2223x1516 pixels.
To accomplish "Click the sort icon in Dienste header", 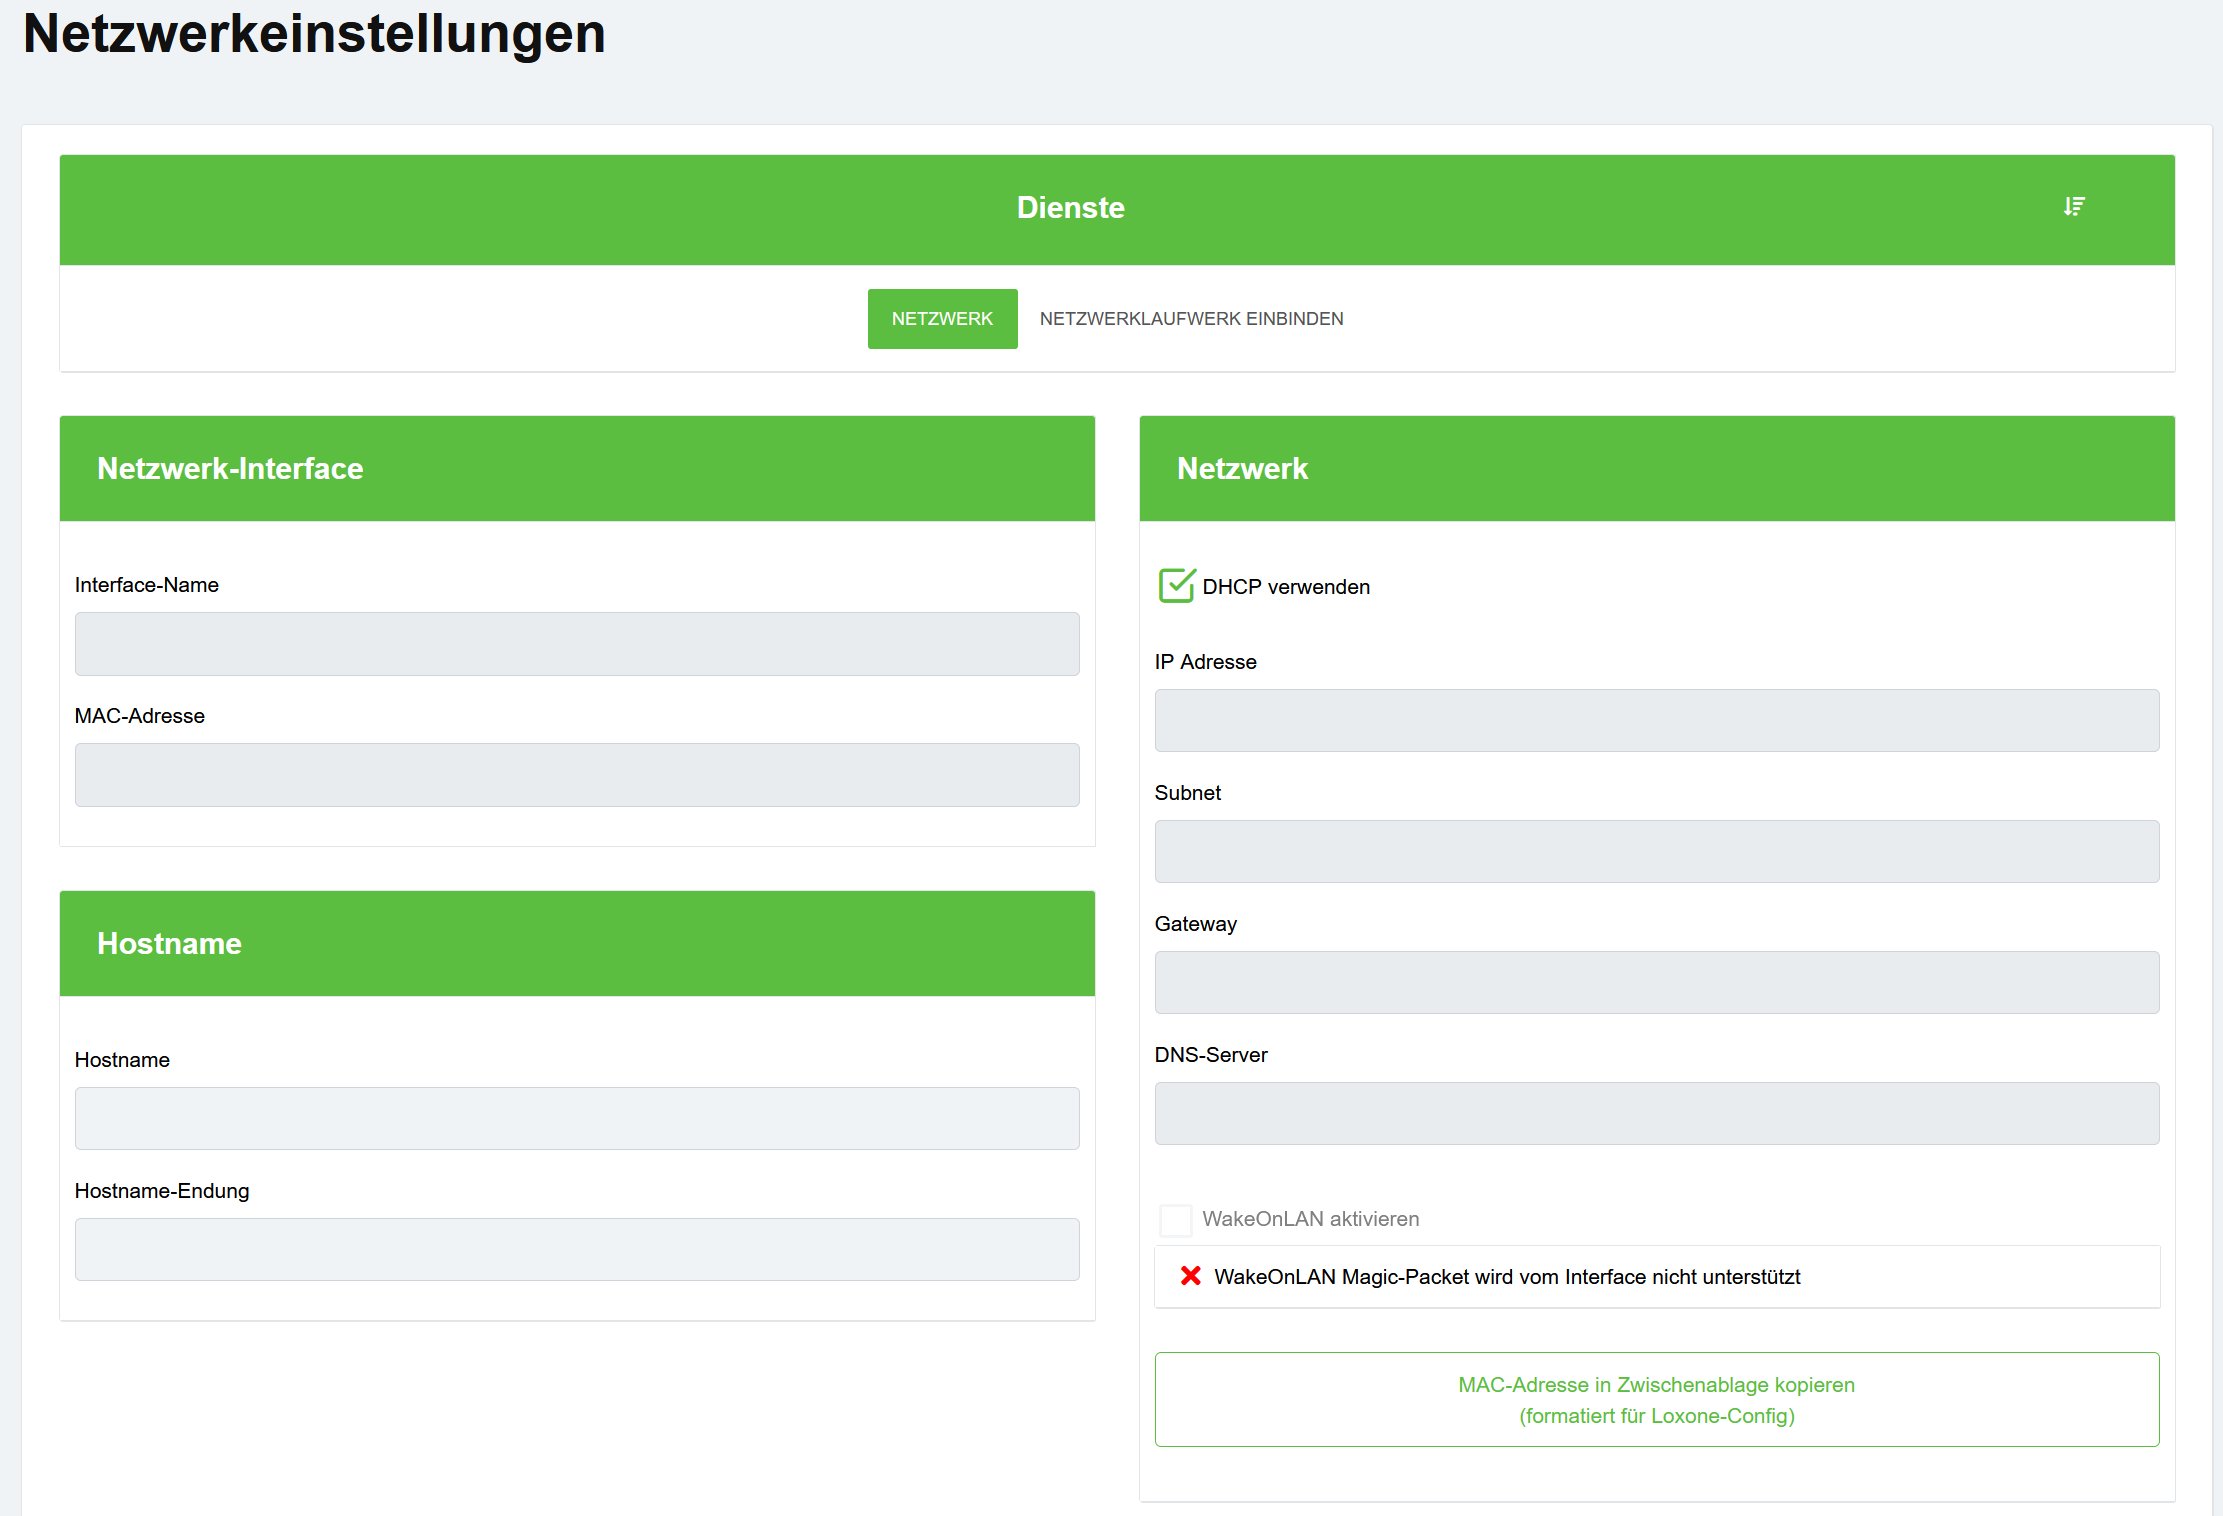I will coord(2074,206).
